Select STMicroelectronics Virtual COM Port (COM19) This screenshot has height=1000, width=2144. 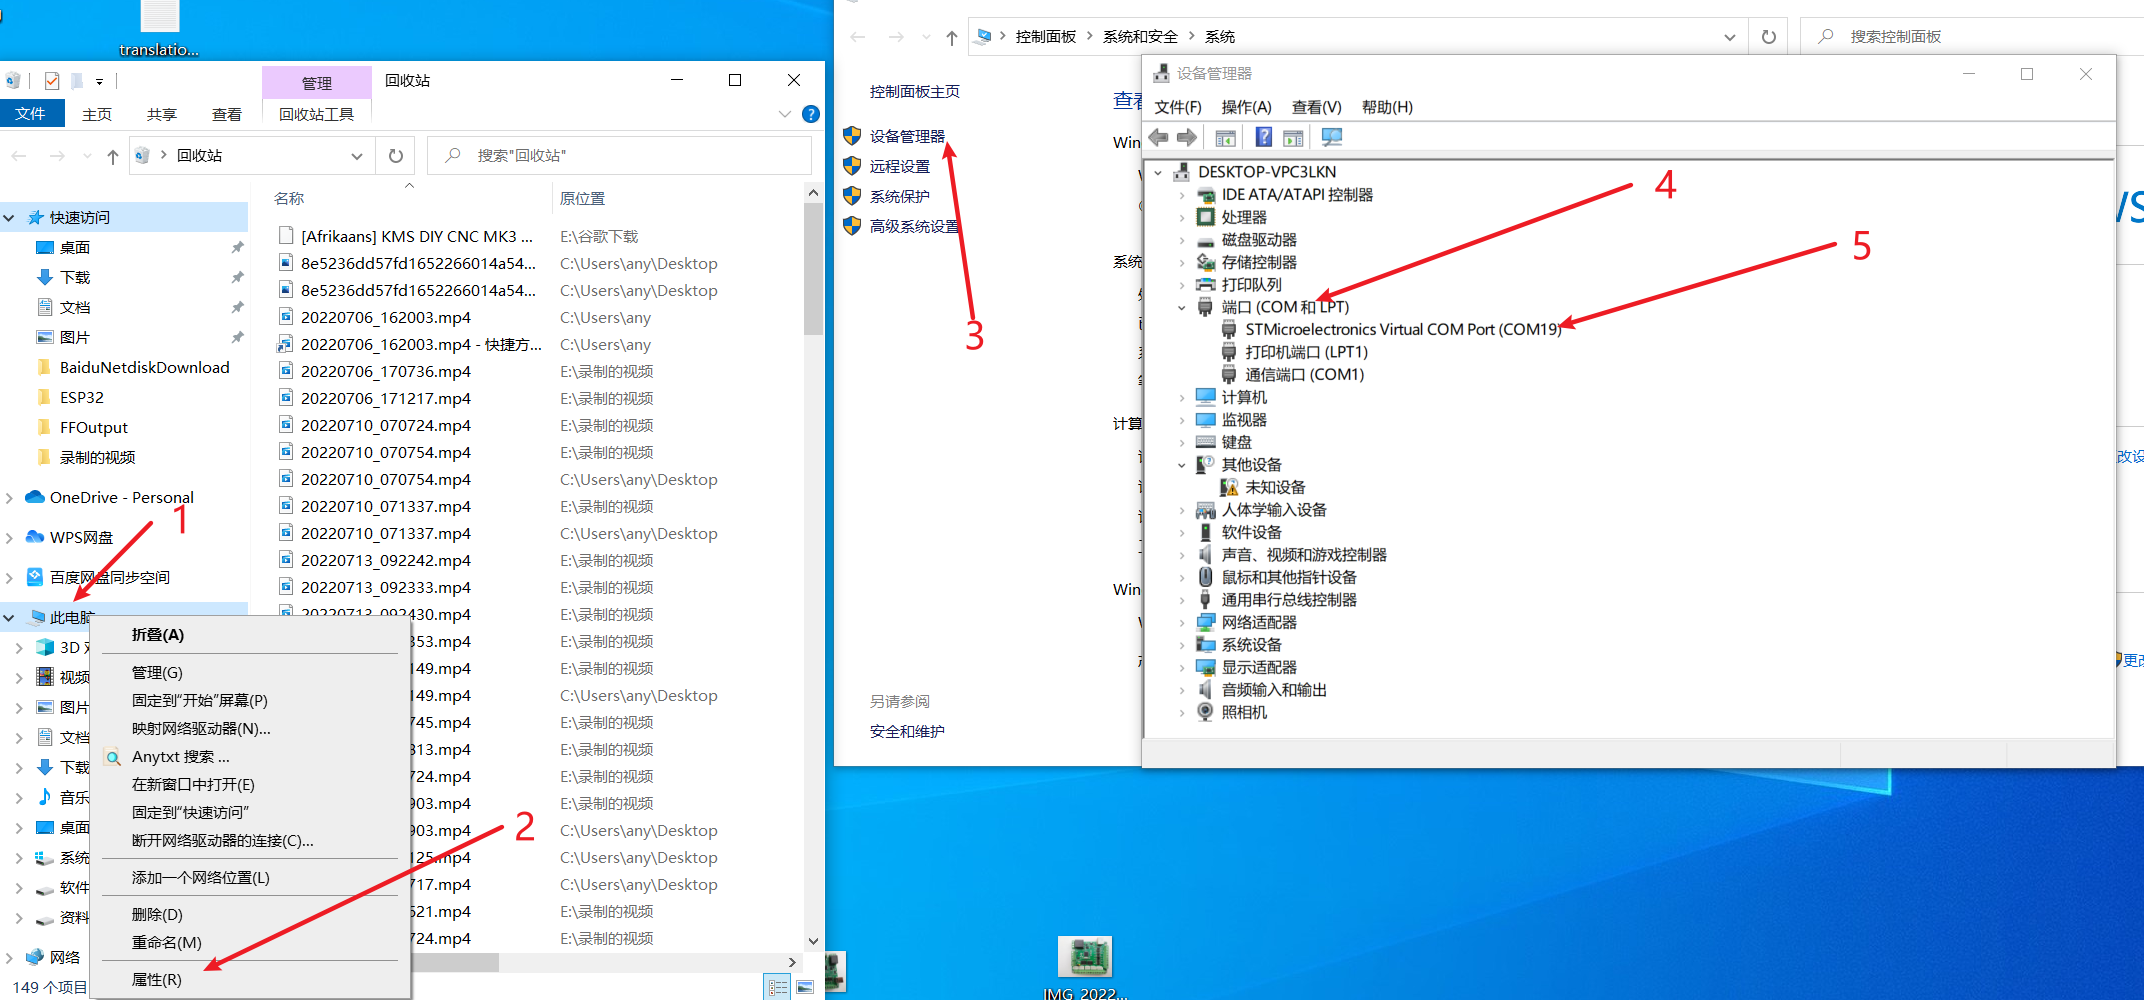1403,329
